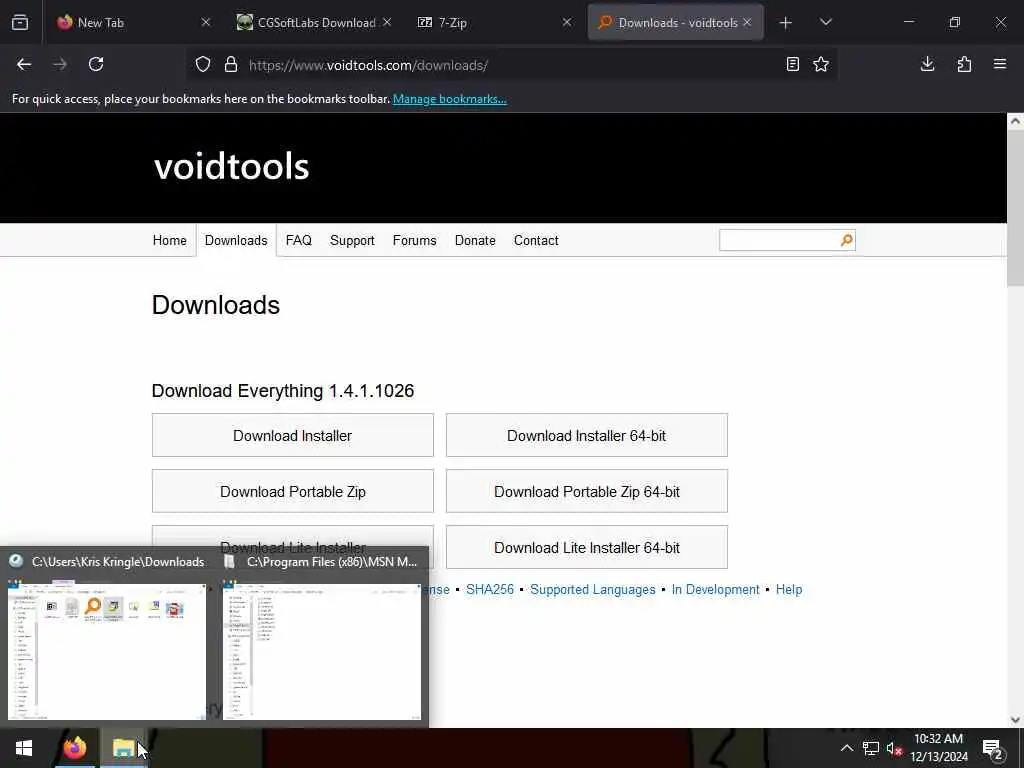Image resolution: width=1024 pixels, height=768 pixels.
Task: Click Download Lite Installer 64-bit button
Action: point(586,547)
